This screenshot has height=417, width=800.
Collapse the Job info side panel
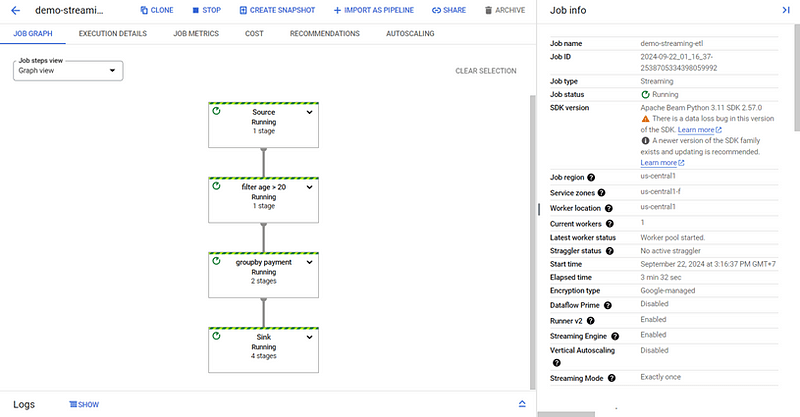pos(786,10)
